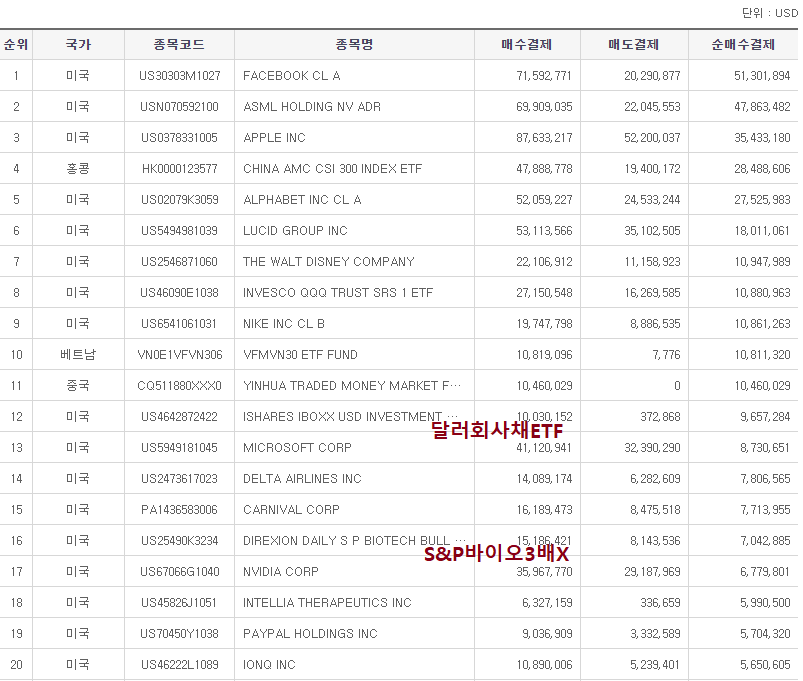Click net buy value 5,650,605
Screen dimensions: 803x681
tap(765, 664)
